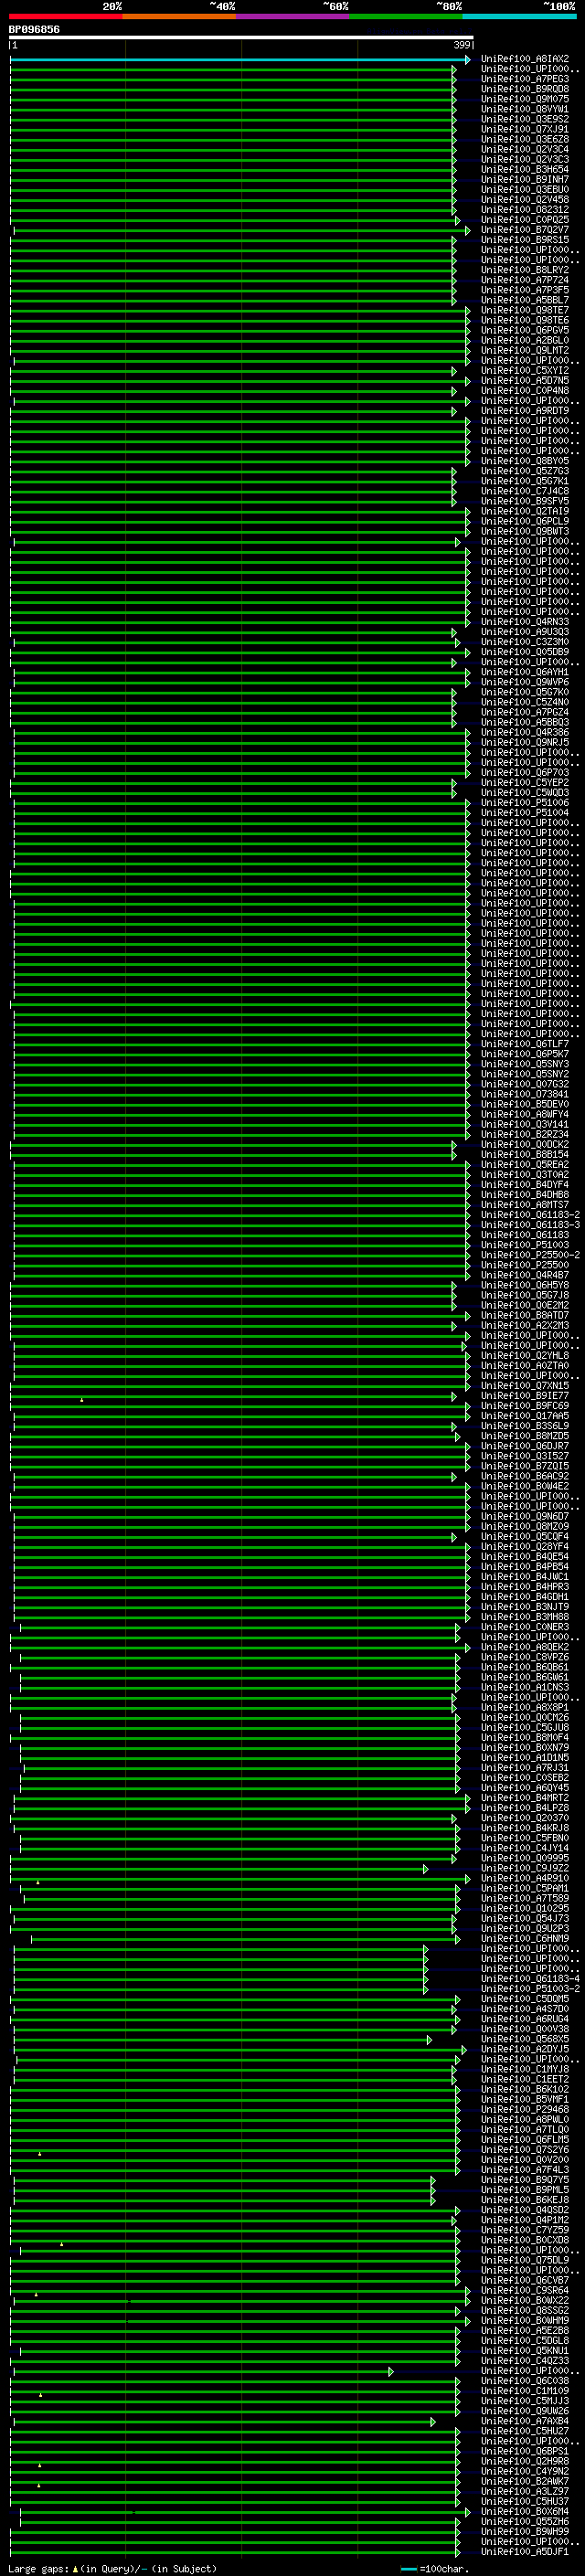Click the UniRef100_Q3V141 label

pos(525,1124)
